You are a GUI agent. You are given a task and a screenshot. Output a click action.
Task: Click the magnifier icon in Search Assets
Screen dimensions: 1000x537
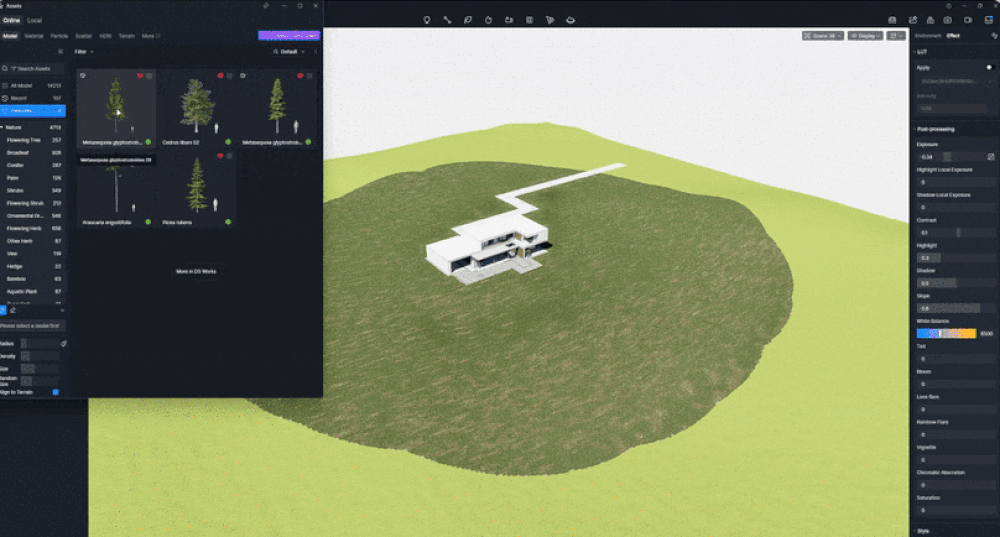coord(5,68)
